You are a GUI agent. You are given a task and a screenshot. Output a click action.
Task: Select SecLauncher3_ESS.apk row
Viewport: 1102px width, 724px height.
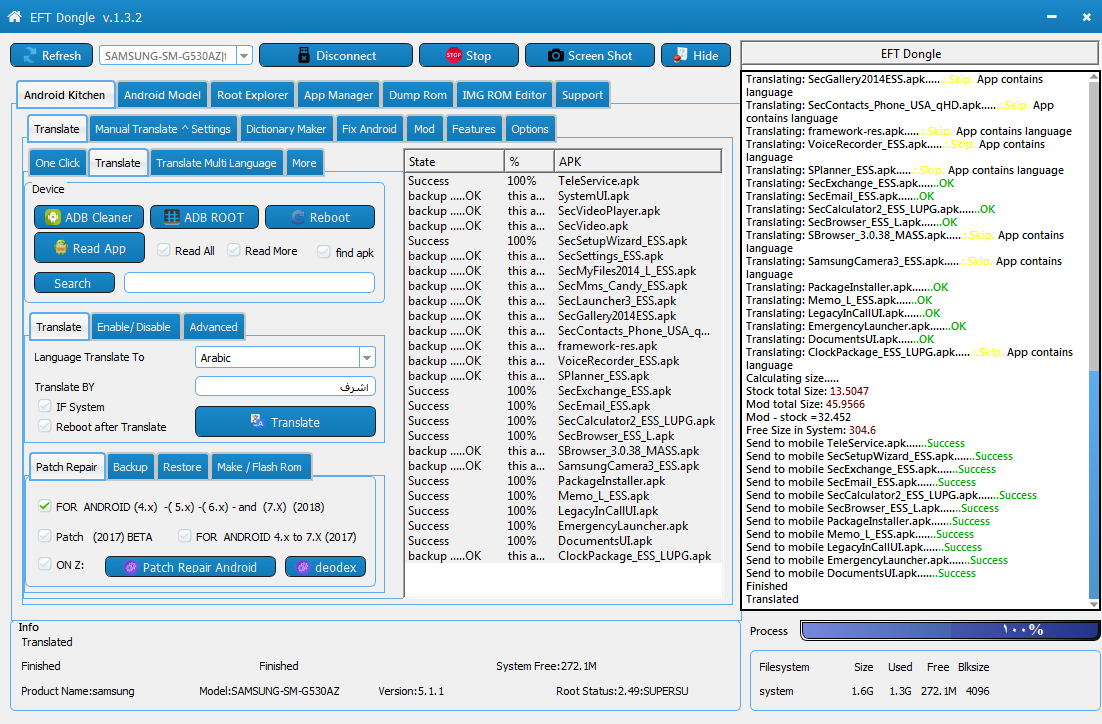564,301
